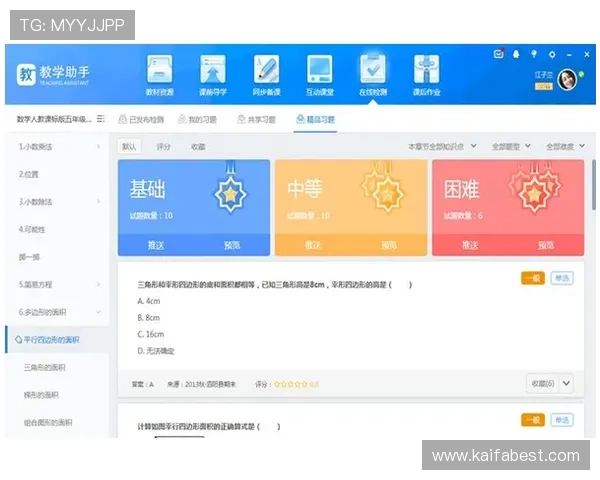This screenshot has width=600, height=480.
Task: Select the 组合图形的面积 section
Action: click(57, 422)
